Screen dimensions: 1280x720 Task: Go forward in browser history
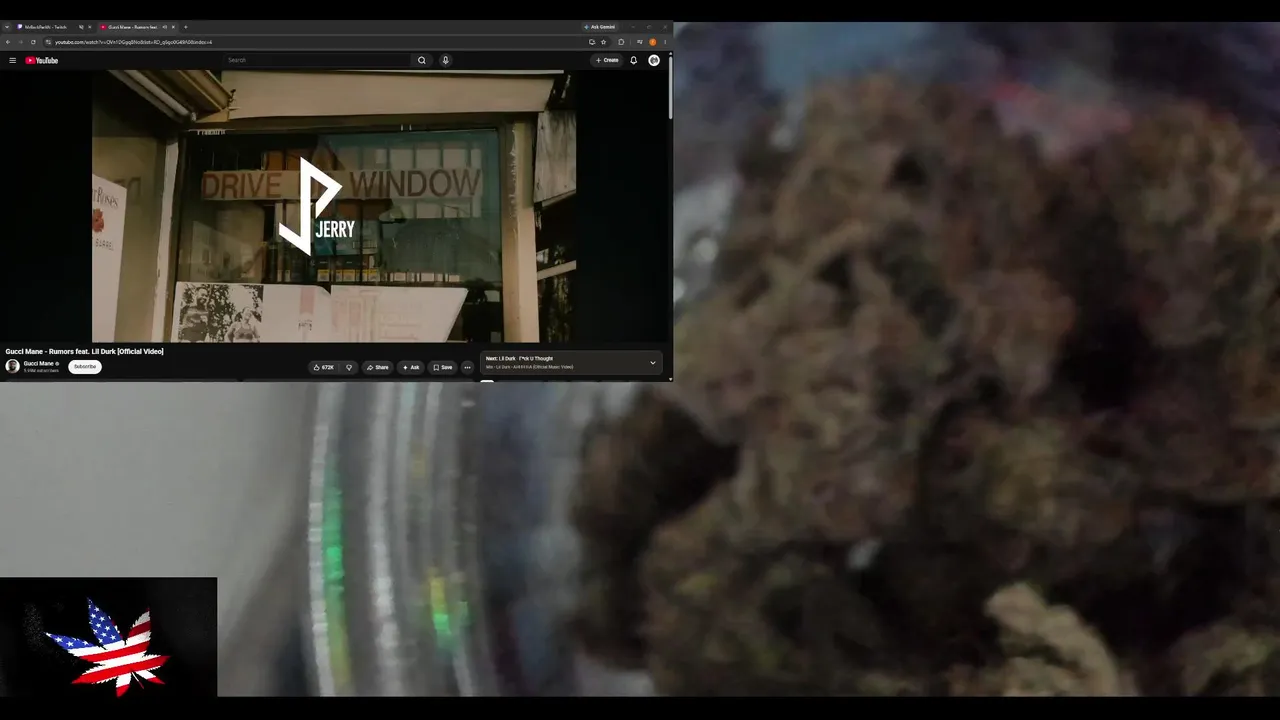click(20, 42)
